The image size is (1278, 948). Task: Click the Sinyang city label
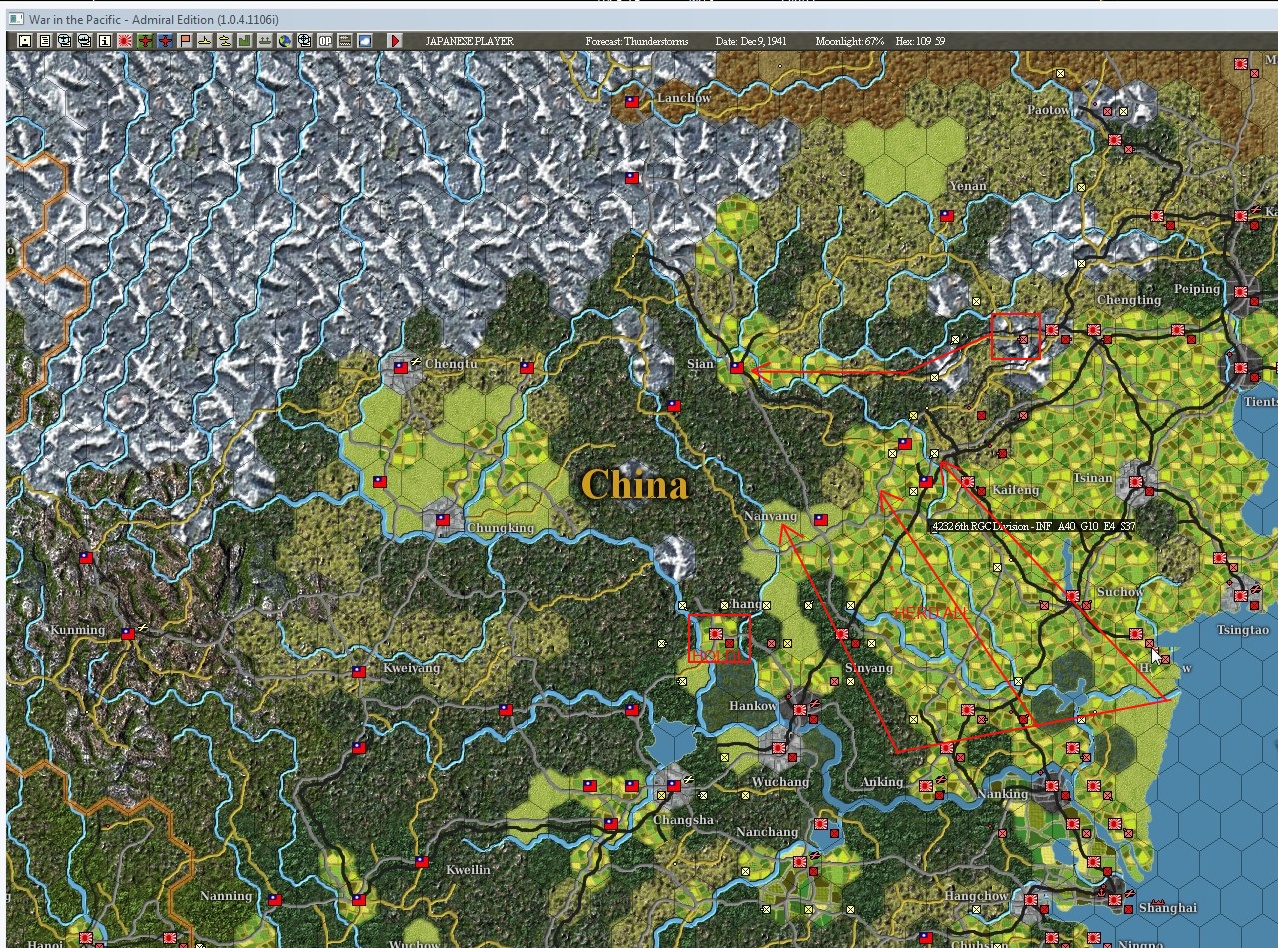pos(868,668)
